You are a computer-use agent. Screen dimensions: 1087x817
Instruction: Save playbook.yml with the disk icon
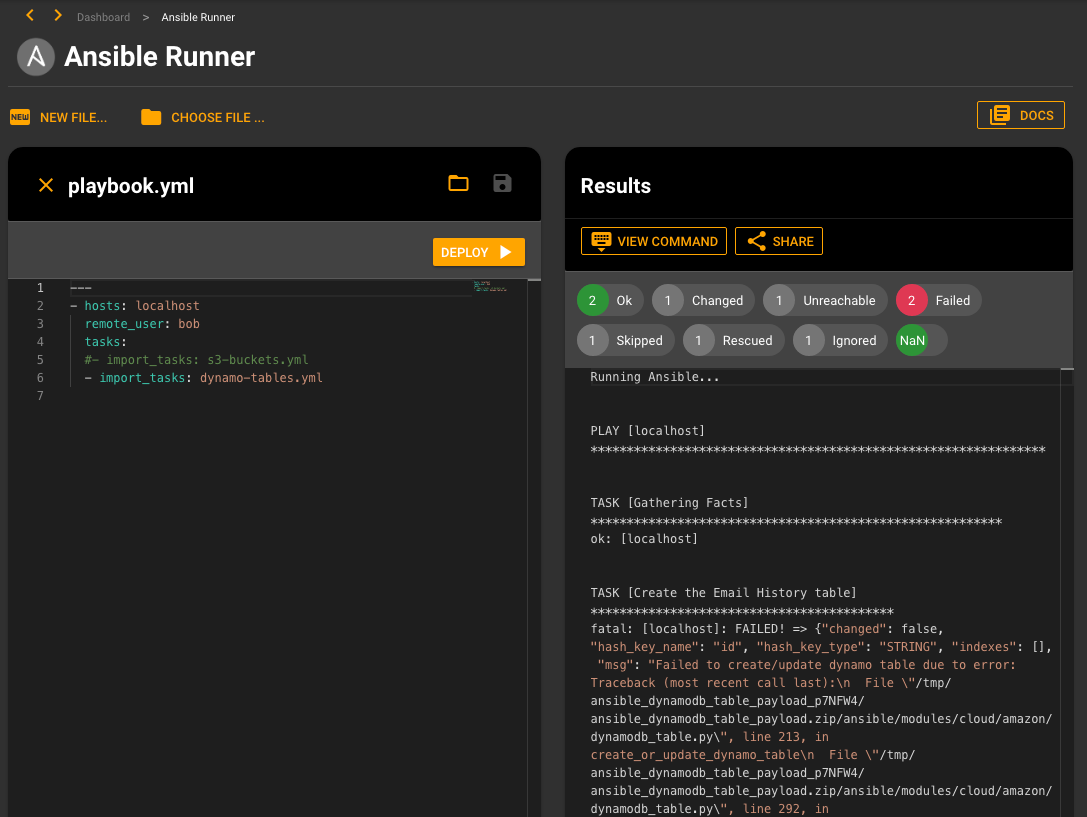tap(502, 183)
